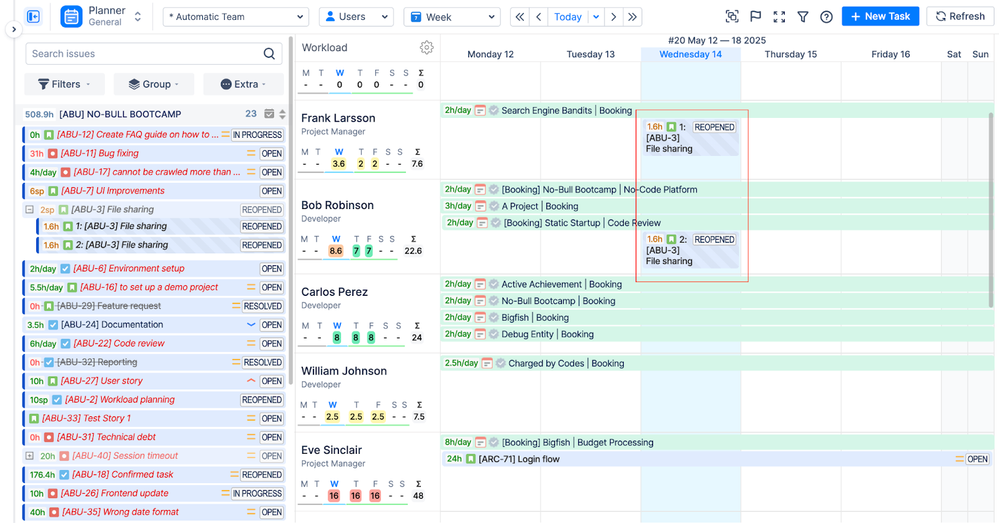Open the Automatic Team dropdown

pyautogui.click(x=236, y=17)
